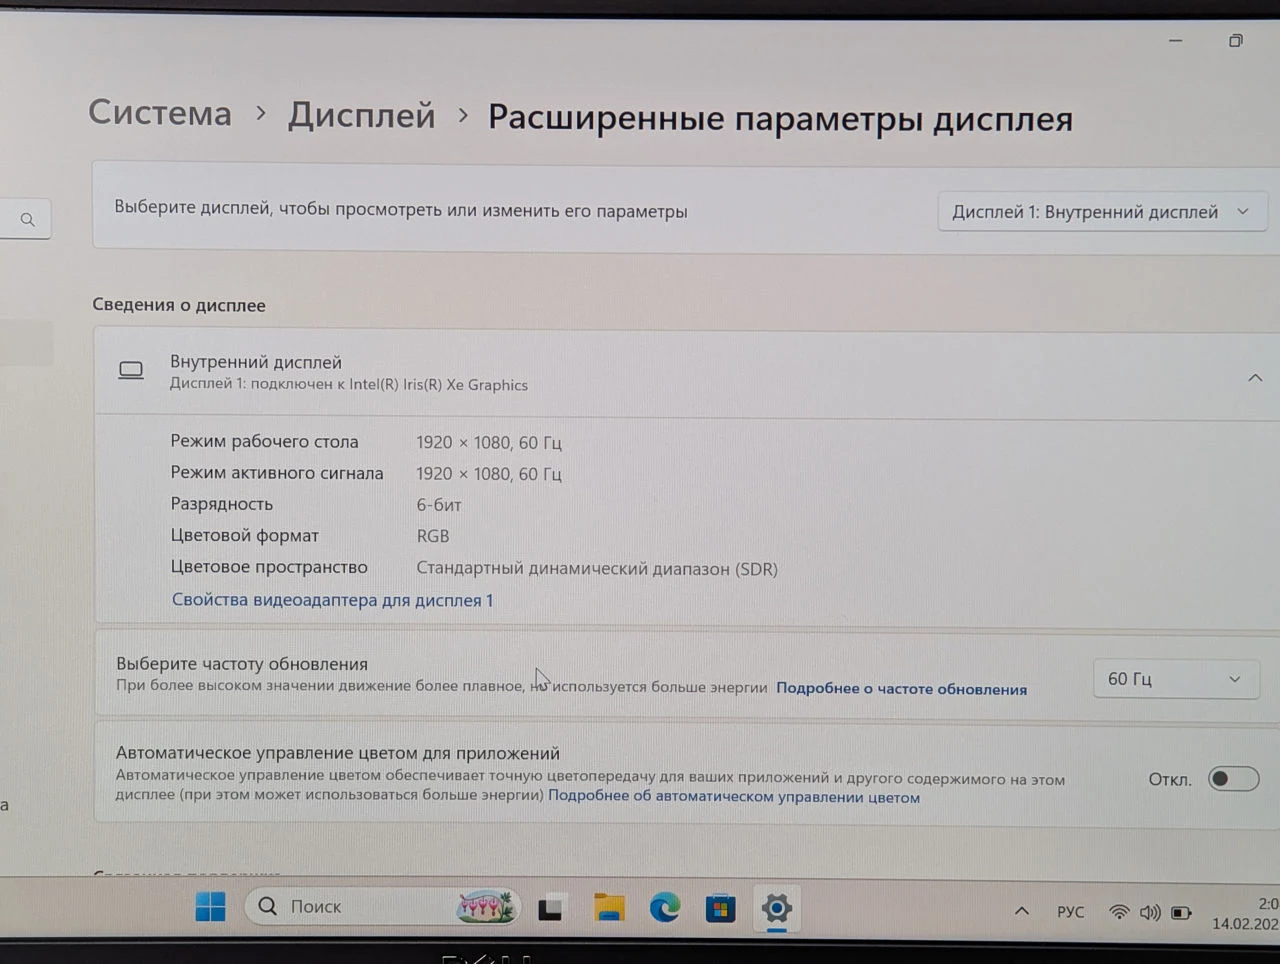1280x964 pixels.
Task: Click the search highlight flowers image in taskbar
Action: (486, 906)
